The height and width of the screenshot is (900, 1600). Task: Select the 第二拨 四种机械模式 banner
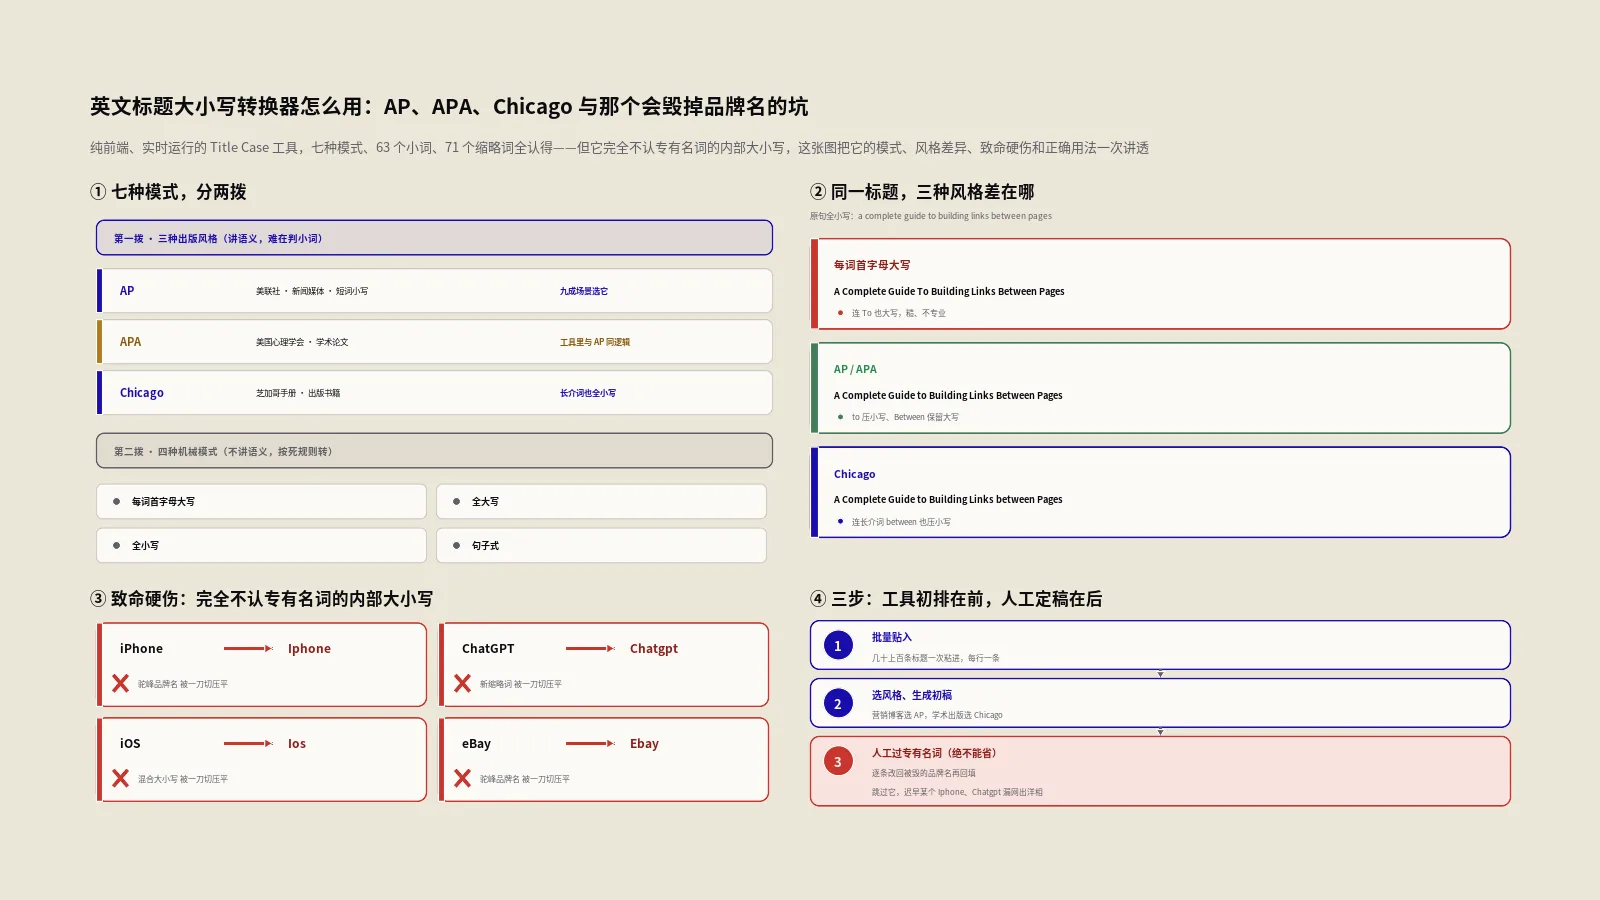click(434, 451)
